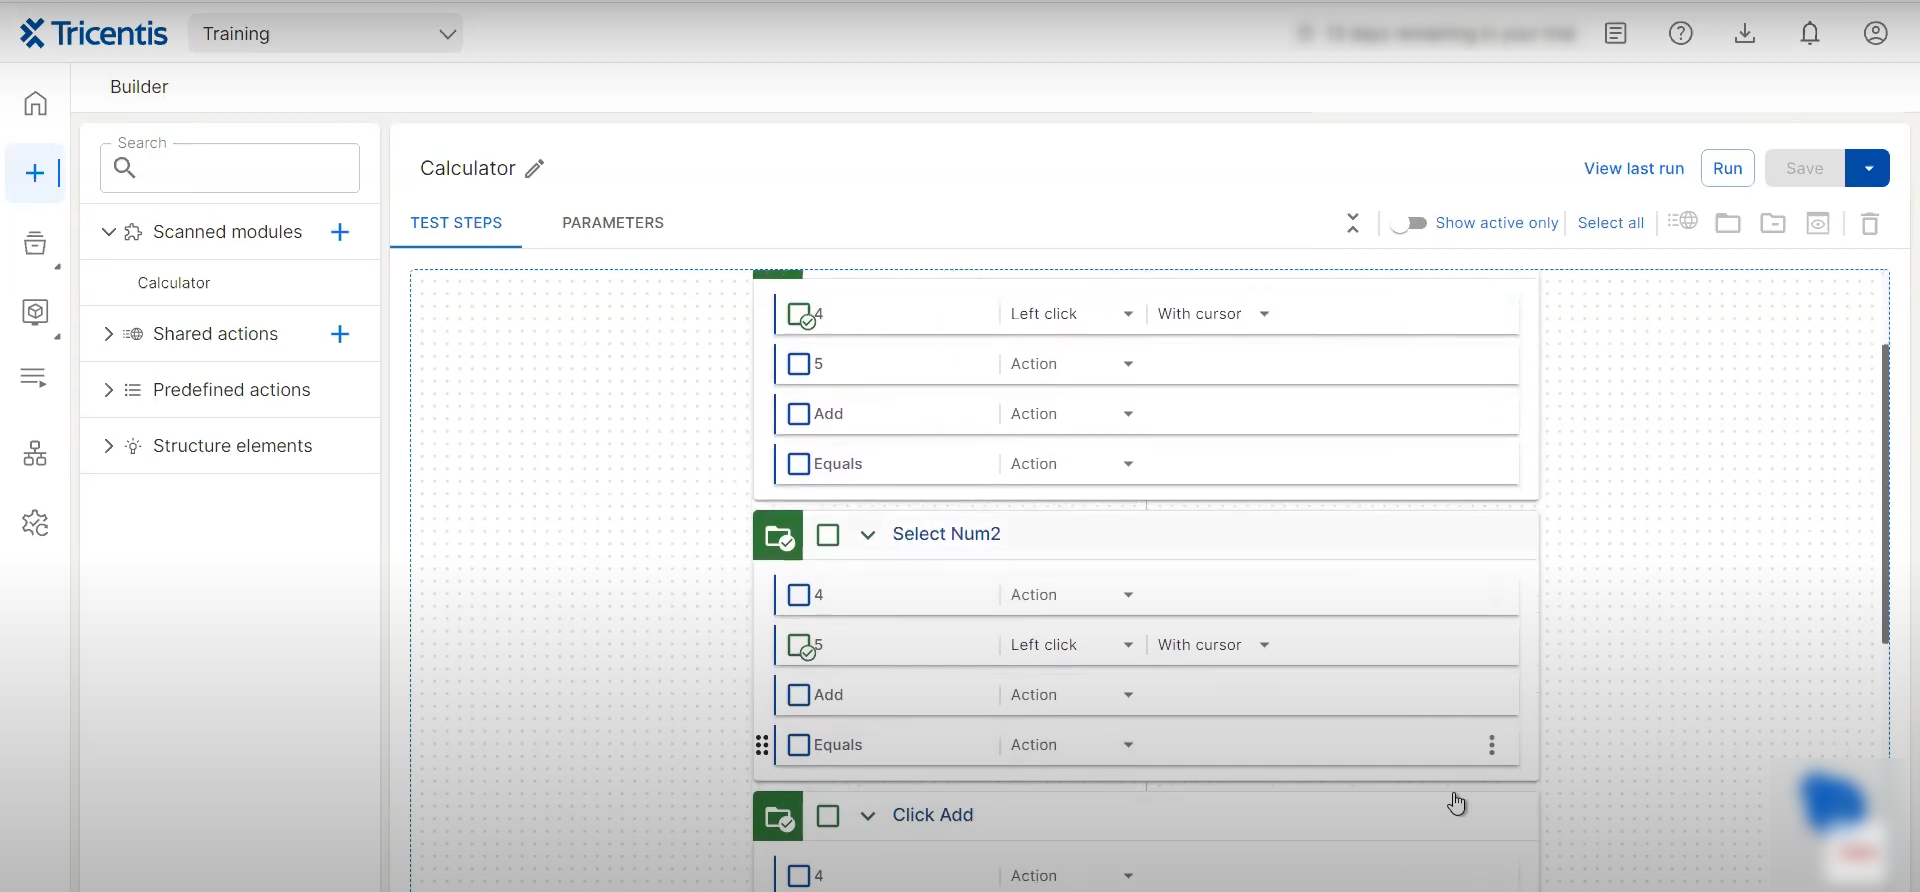The image size is (1920, 892).
Task: Open the Save options dropdown arrow
Action: tap(1868, 168)
